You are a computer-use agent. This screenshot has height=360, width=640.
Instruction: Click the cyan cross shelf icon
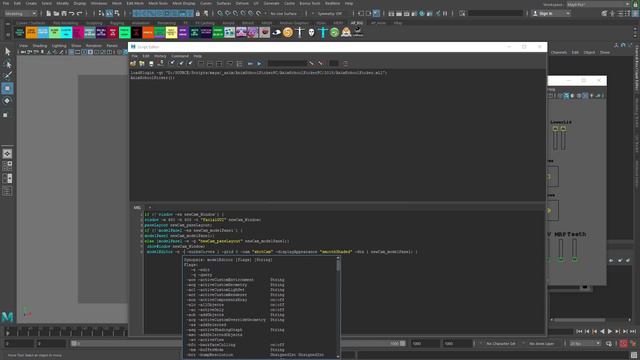(323, 32)
